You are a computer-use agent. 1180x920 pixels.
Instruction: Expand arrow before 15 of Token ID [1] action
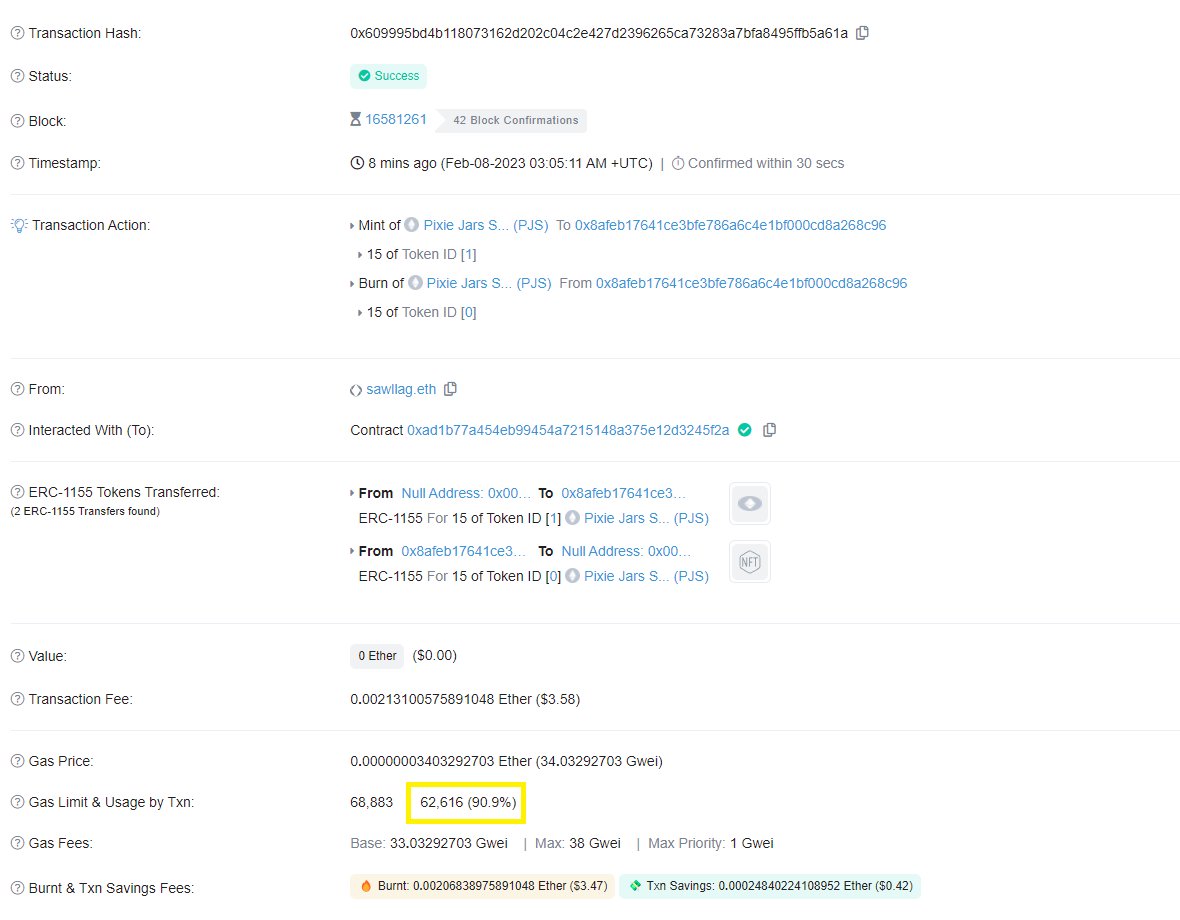[x=360, y=255]
